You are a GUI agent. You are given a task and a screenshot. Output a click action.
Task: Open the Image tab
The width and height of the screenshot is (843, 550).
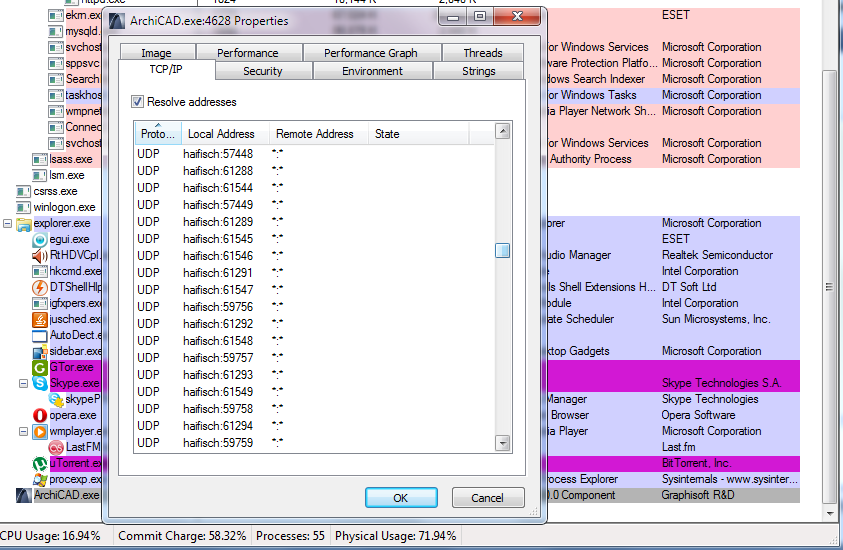click(156, 52)
